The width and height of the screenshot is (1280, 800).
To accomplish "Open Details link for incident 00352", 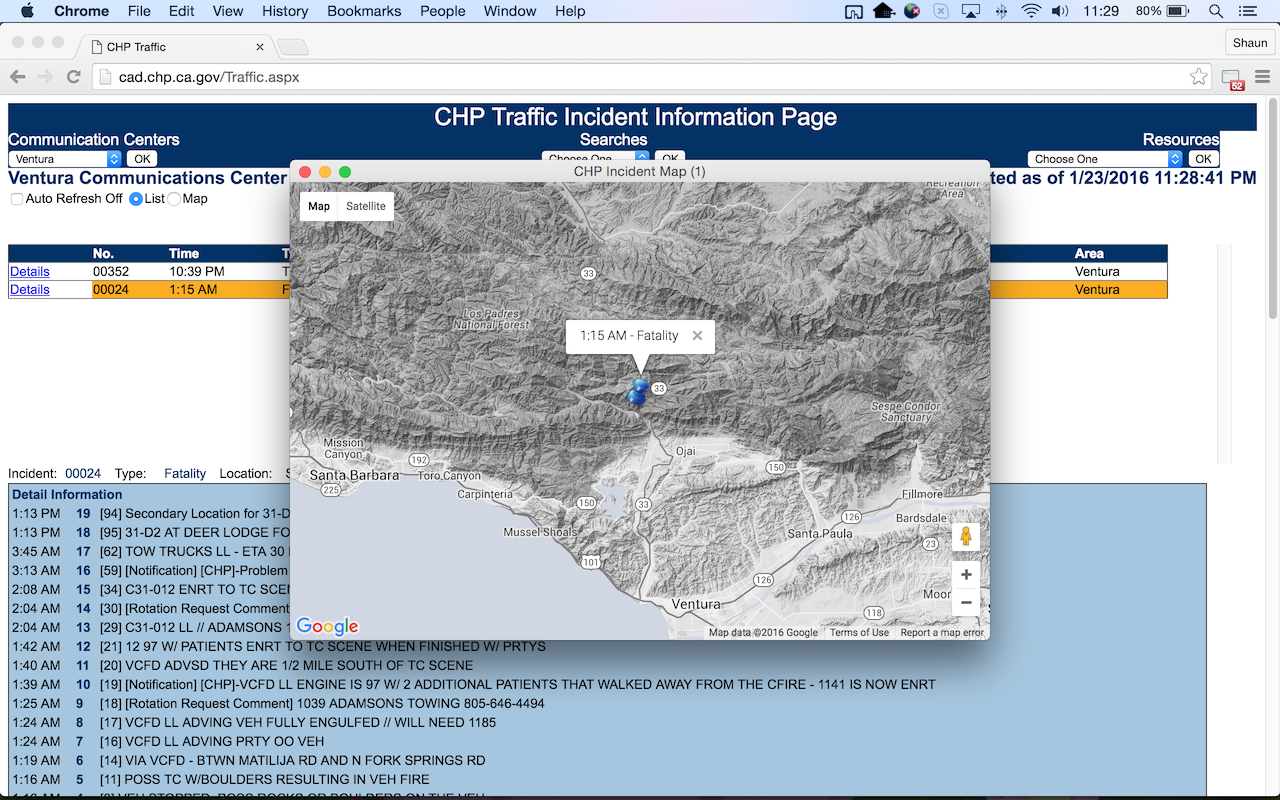I will [29, 271].
